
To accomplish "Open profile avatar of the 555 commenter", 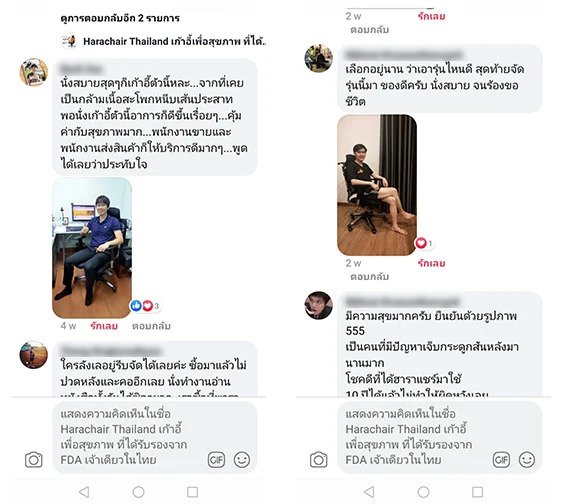I will 318,305.
